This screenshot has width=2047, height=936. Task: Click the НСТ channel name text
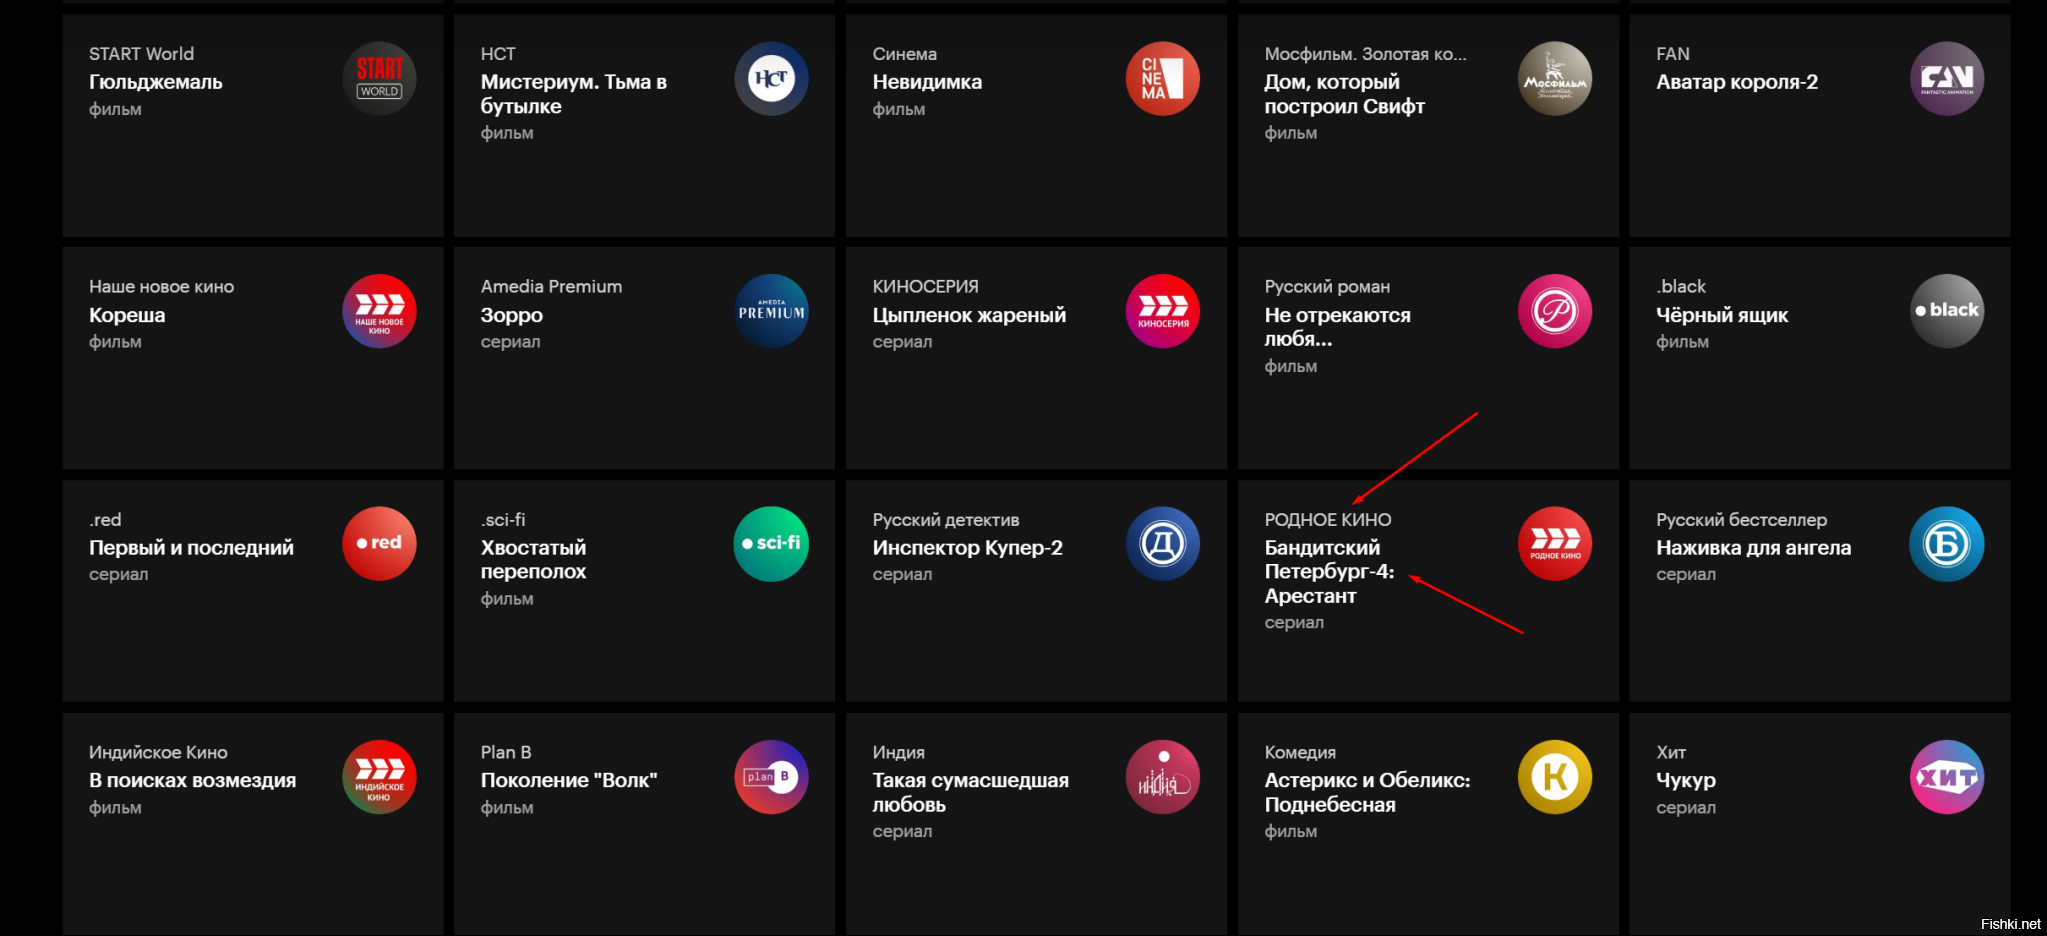498,54
